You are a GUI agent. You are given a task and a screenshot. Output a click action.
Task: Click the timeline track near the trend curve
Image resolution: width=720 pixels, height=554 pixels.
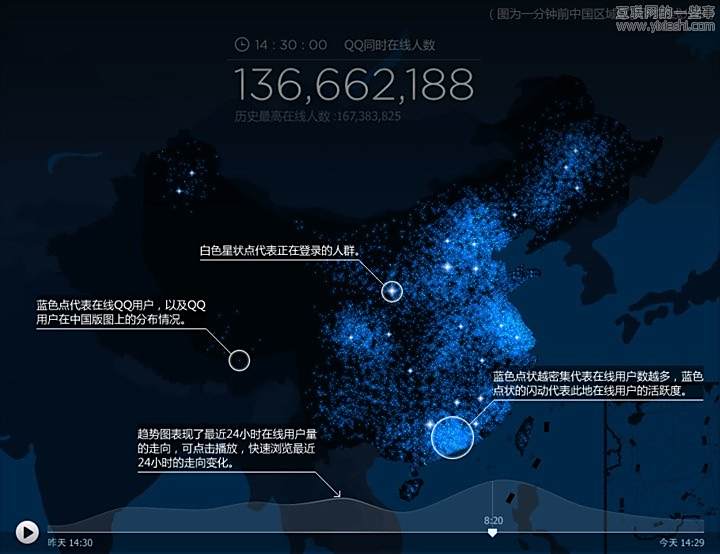click(x=376, y=532)
